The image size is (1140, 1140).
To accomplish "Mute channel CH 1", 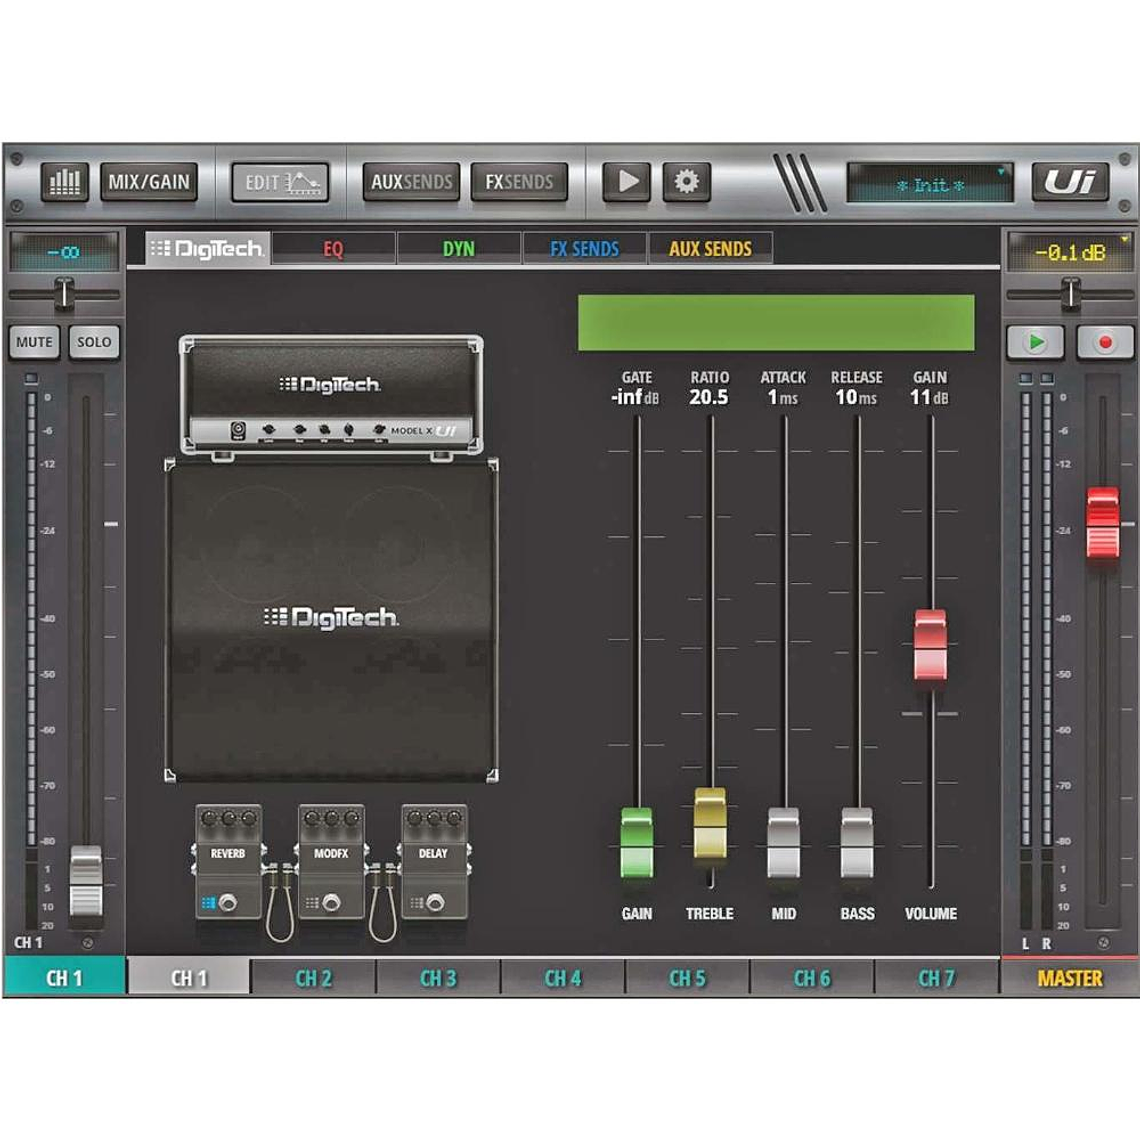I will click(x=34, y=342).
